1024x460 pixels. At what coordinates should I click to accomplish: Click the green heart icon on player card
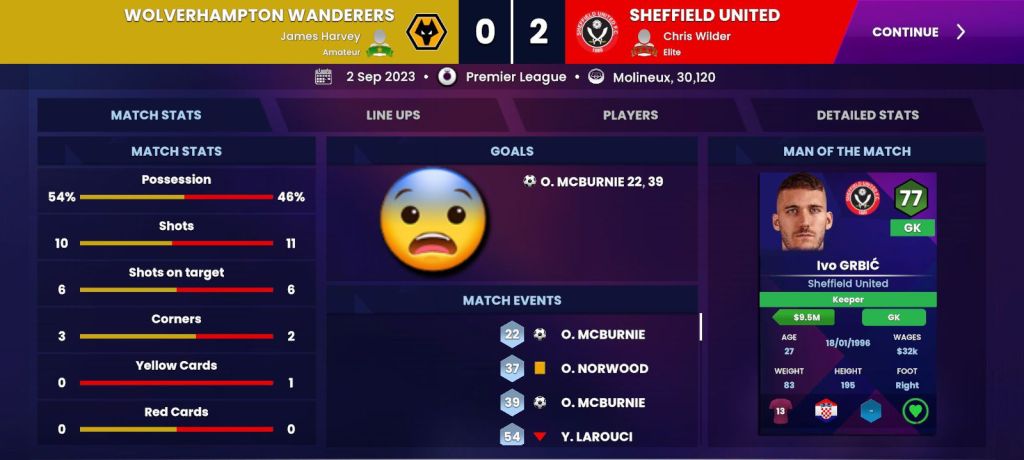tap(915, 411)
